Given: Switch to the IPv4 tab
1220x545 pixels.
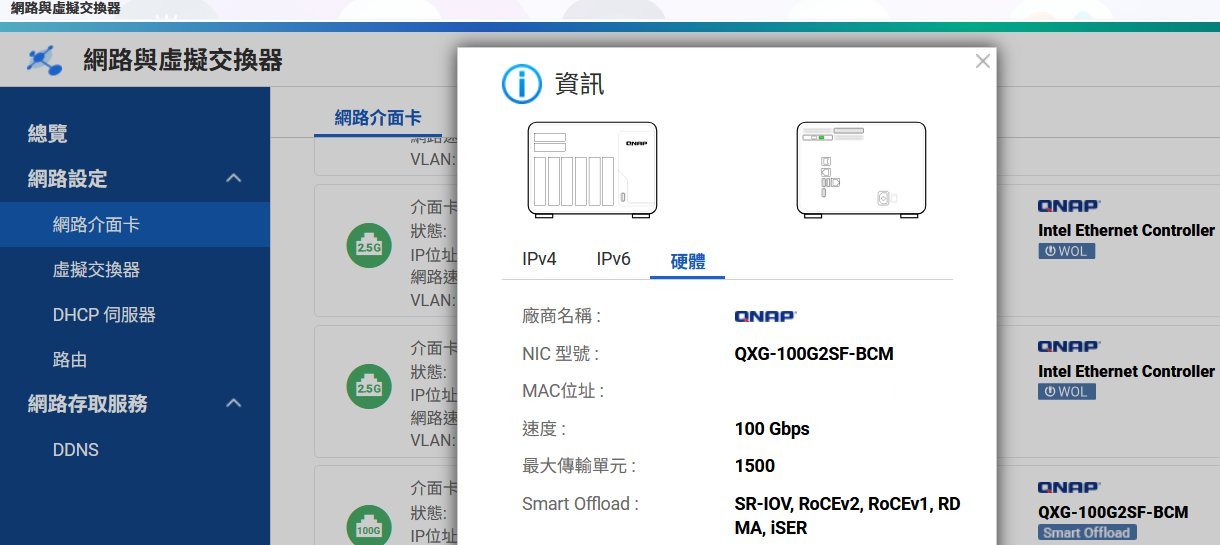Looking at the screenshot, I should tap(539, 259).
